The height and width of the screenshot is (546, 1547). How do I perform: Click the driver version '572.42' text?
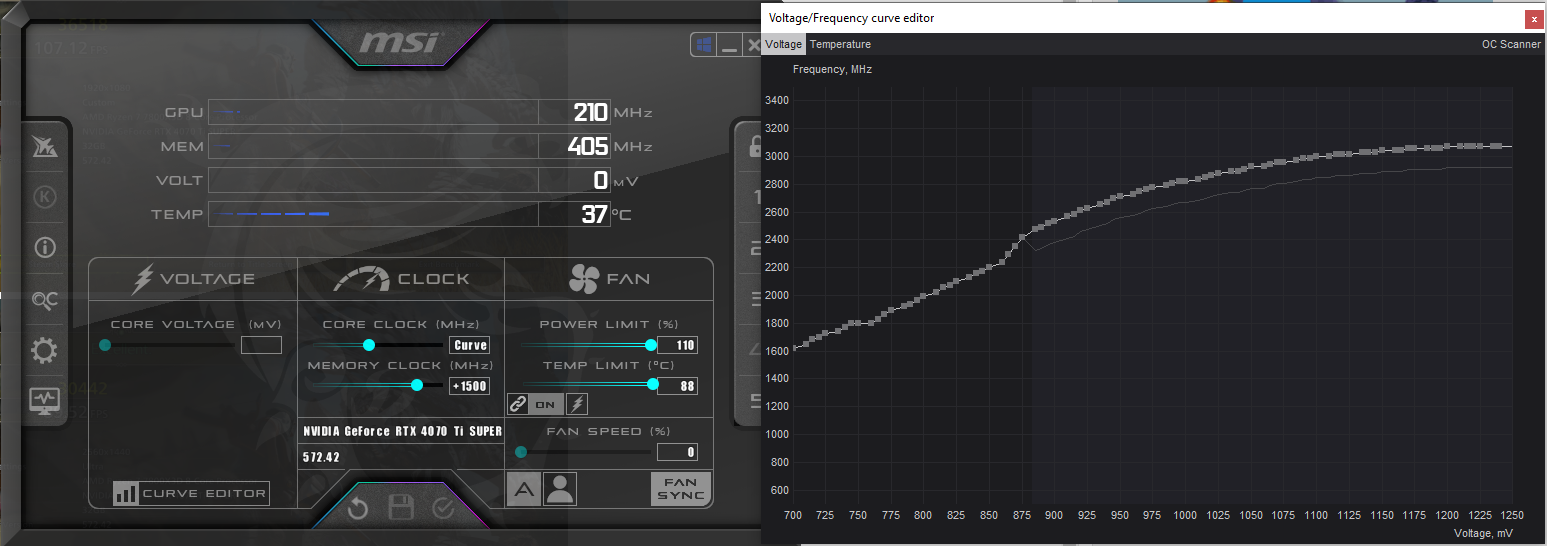pos(321,457)
